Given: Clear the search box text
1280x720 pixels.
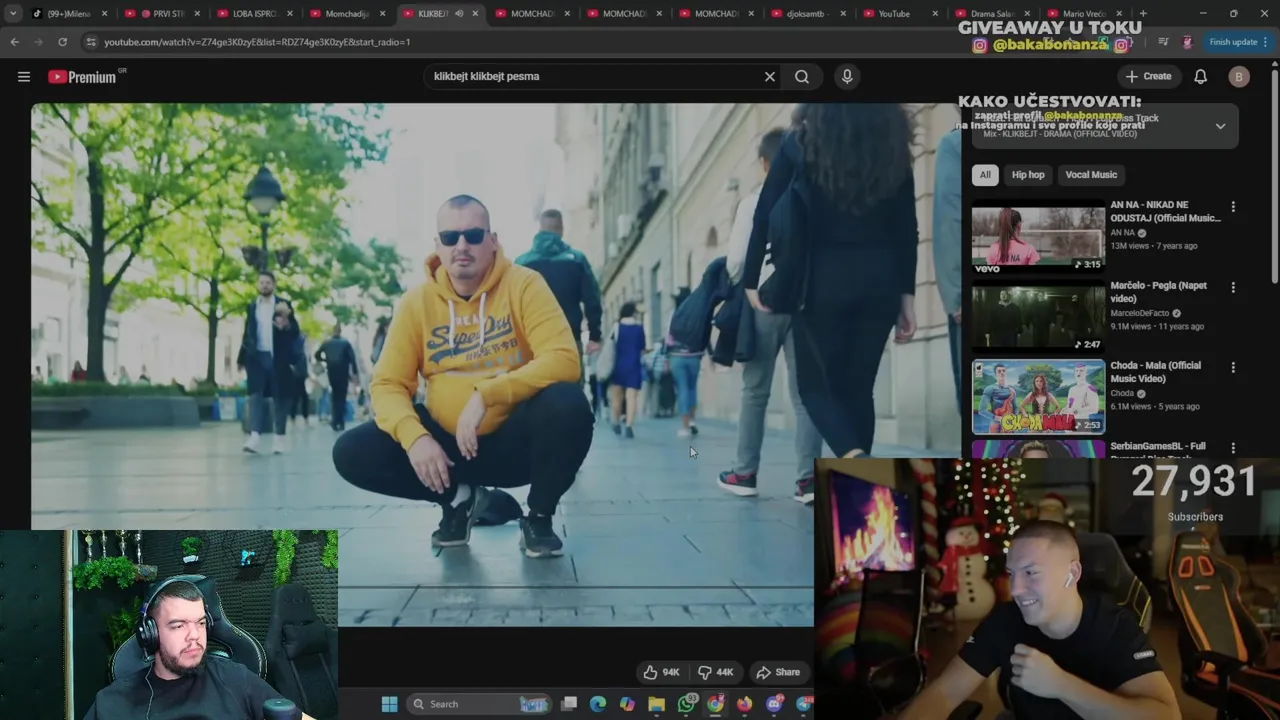Looking at the screenshot, I should click(770, 77).
